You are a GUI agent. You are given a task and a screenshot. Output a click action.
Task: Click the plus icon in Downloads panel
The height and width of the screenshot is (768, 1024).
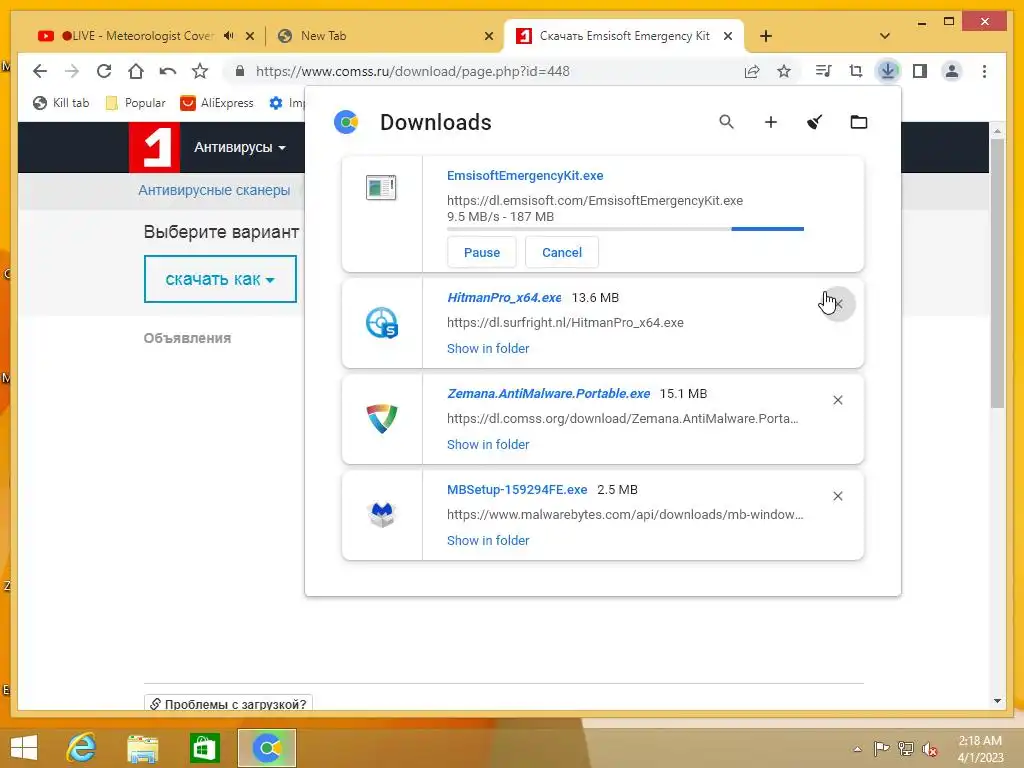pyautogui.click(x=771, y=122)
